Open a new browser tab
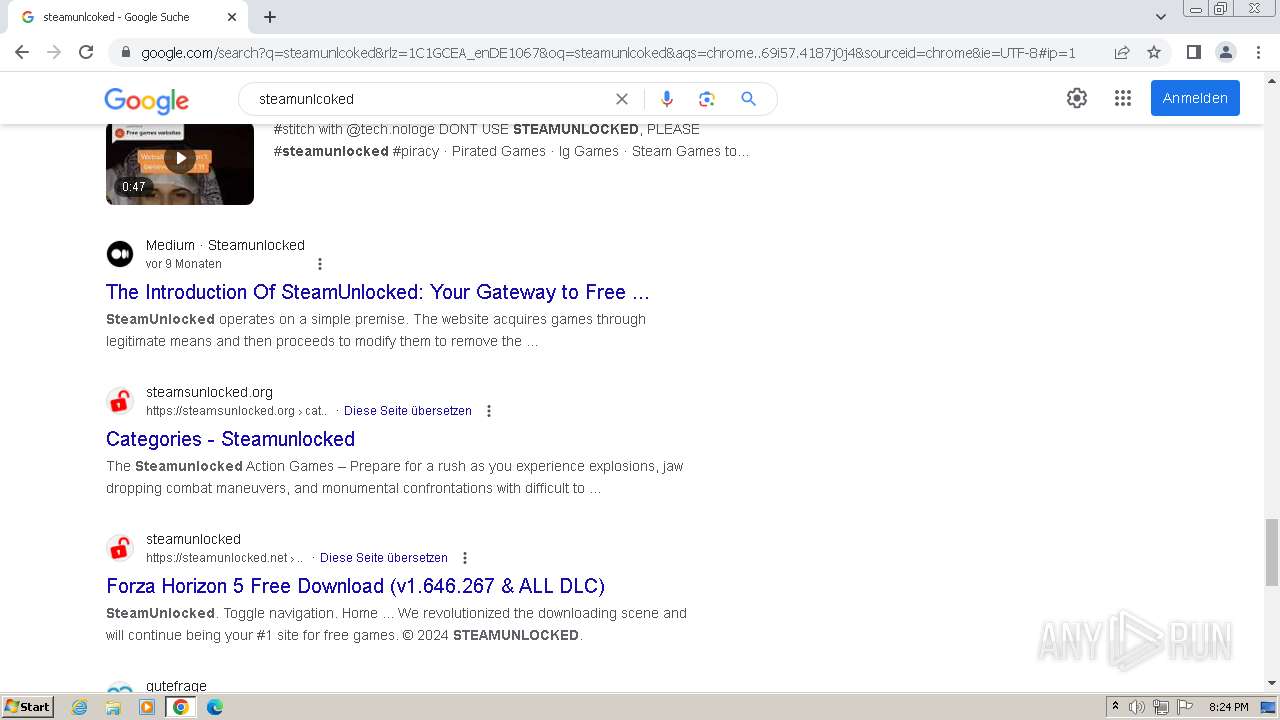This screenshot has height=720, width=1280. [270, 17]
